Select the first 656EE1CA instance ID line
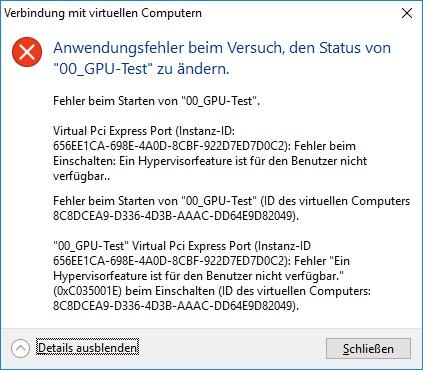The height and width of the screenshot is (370, 423). pyautogui.click(x=204, y=146)
